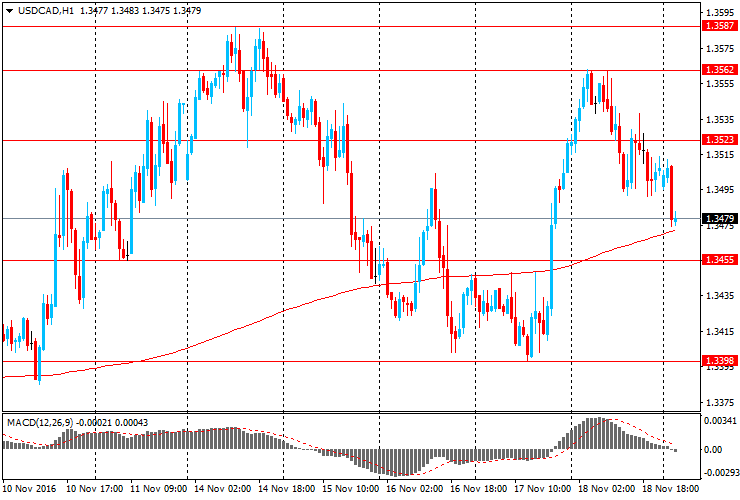Image resolution: width=740 pixels, height=500 pixels.
Task: Select the 16 Nov 02:00 time axis label
Action: click(x=414, y=488)
